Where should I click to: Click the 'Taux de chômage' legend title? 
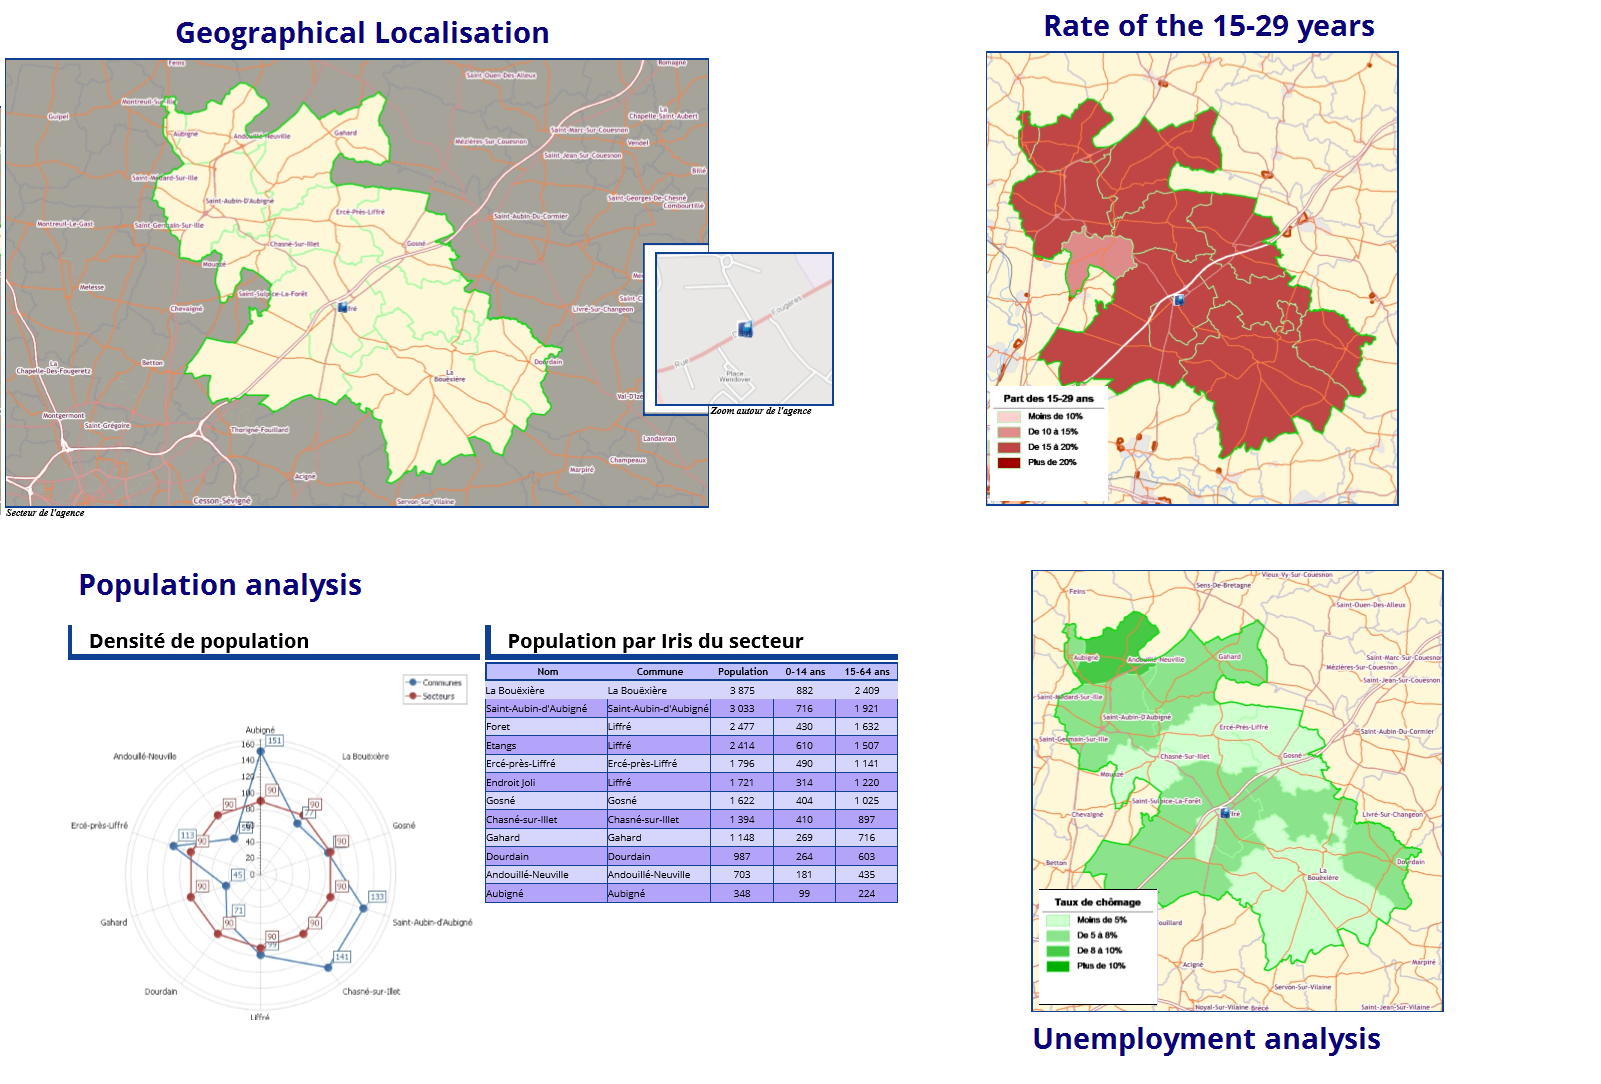pos(1097,902)
